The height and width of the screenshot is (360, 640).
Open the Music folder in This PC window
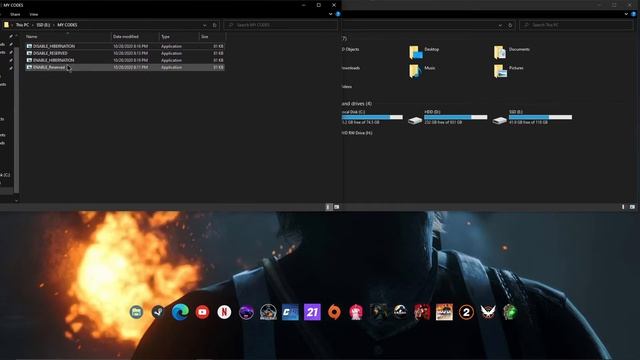pyautogui.click(x=422, y=71)
